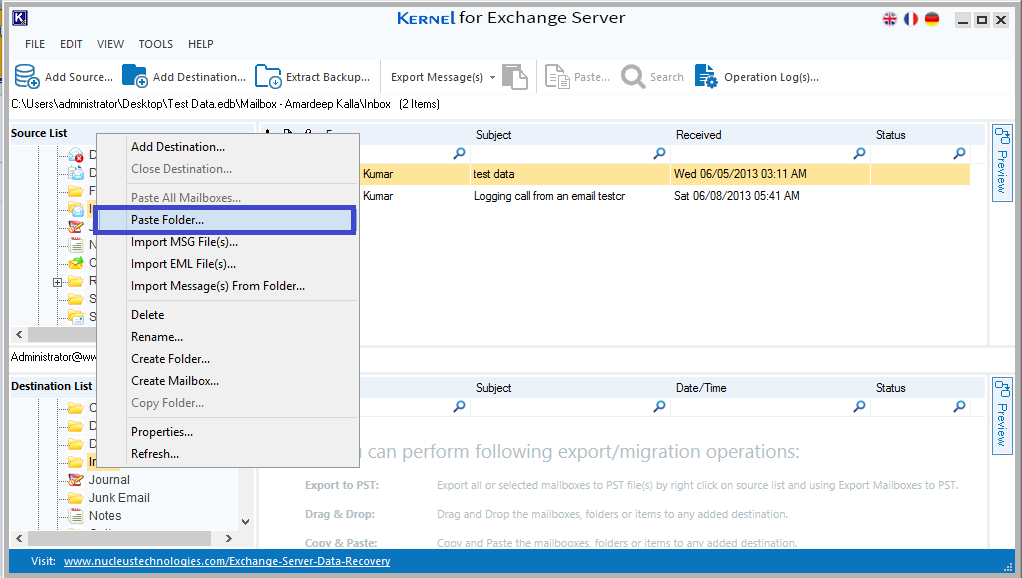Choose Paste Folder from context menu
Screen dimensions: 1022x578
point(225,220)
